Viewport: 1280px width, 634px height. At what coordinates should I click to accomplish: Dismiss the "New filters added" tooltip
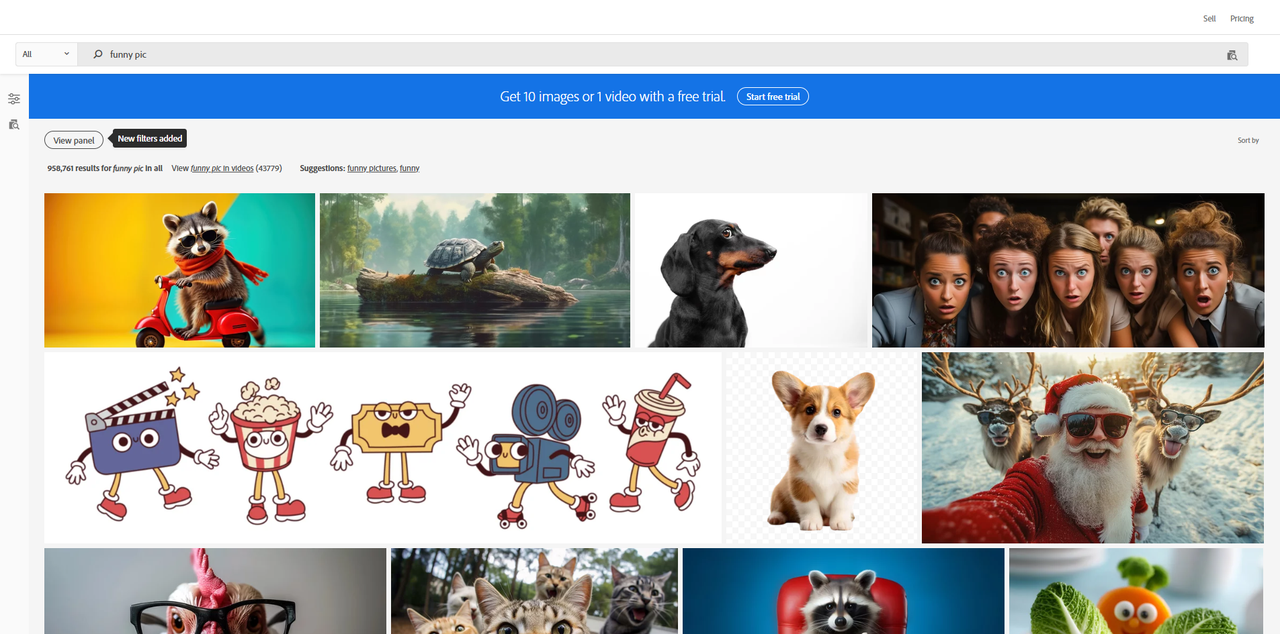tap(148, 138)
